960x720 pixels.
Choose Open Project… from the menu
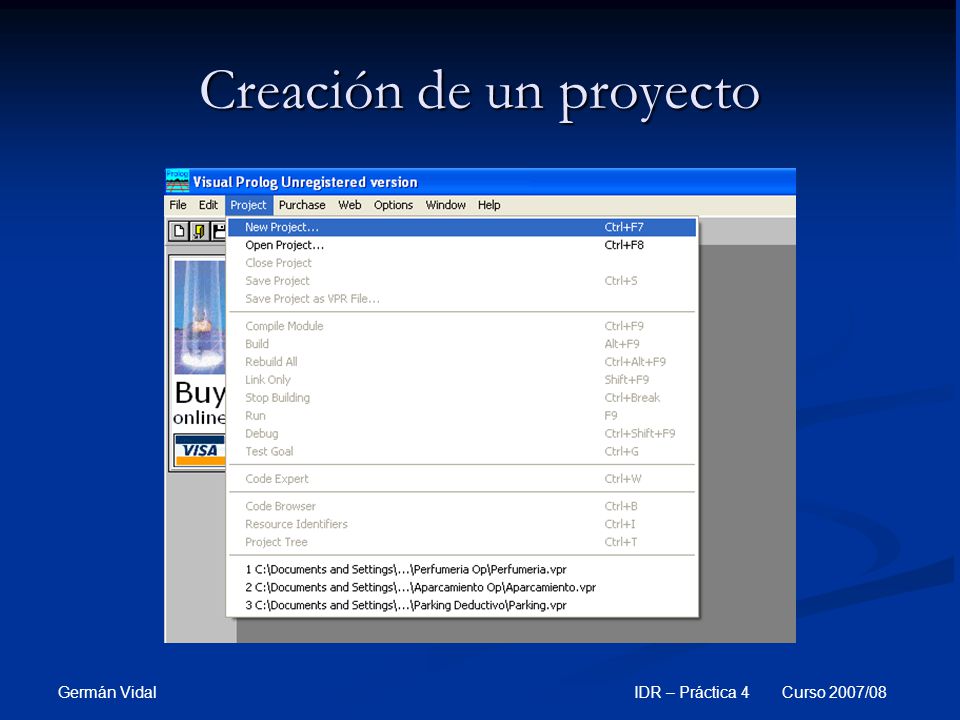click(462, 245)
